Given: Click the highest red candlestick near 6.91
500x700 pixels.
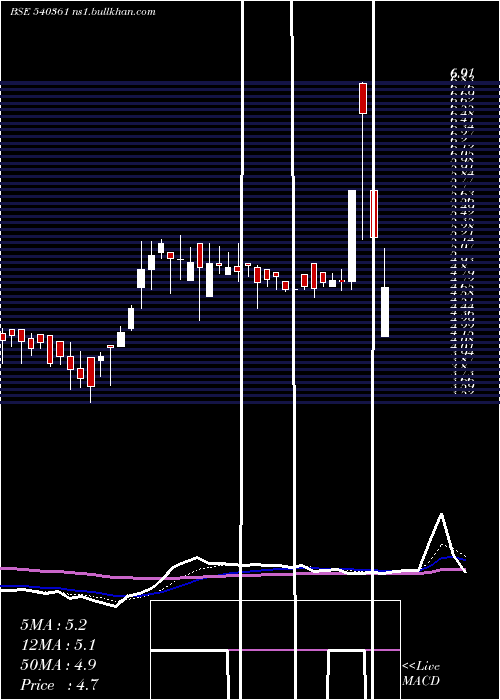Looking at the screenshot, I should tap(363, 98).
